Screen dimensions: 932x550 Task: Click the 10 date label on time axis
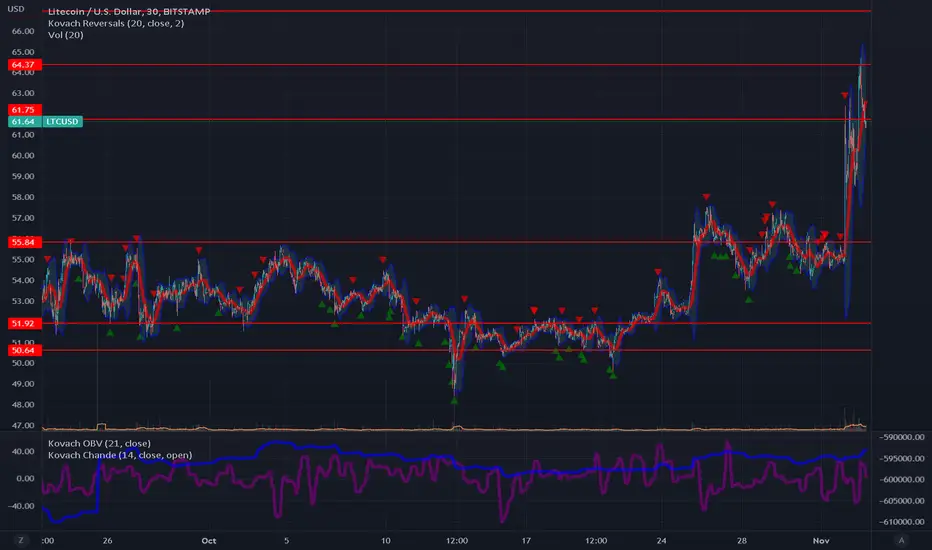click(x=386, y=540)
